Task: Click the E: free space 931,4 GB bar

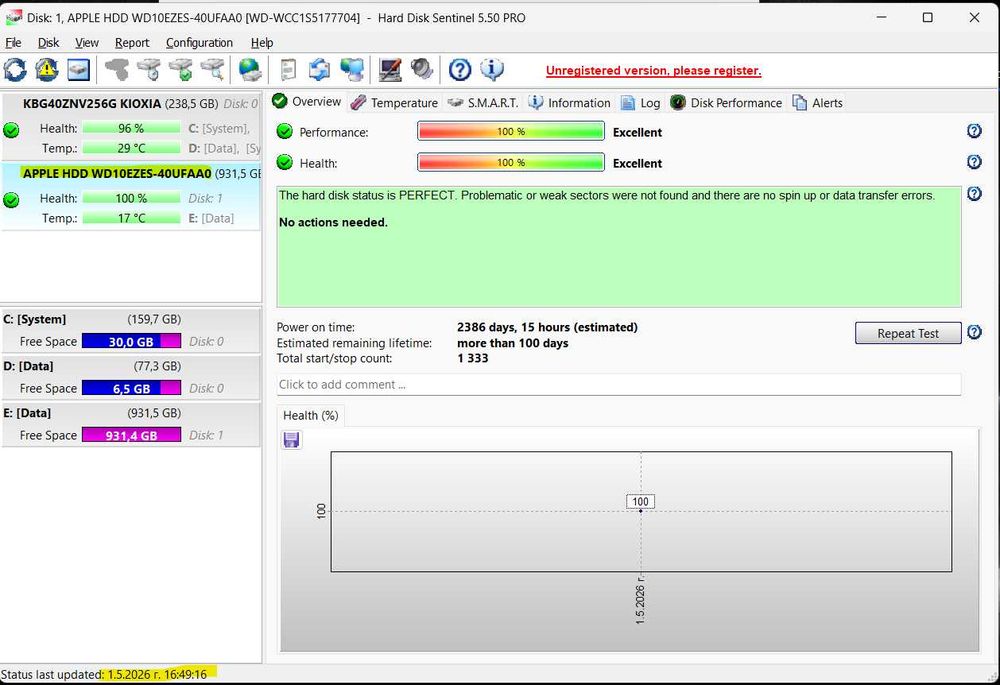Action: click(131, 435)
